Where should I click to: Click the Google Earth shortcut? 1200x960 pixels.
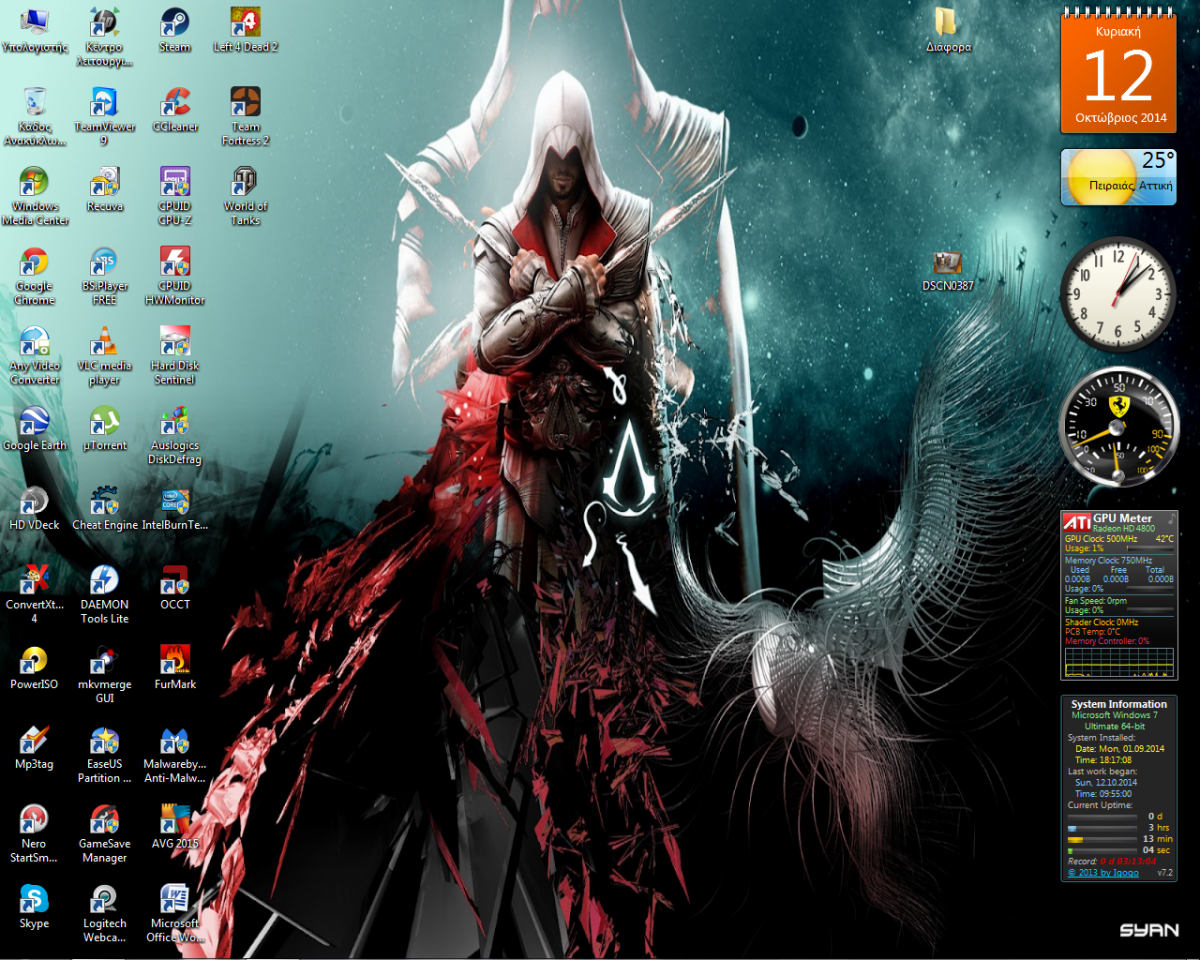(x=34, y=430)
